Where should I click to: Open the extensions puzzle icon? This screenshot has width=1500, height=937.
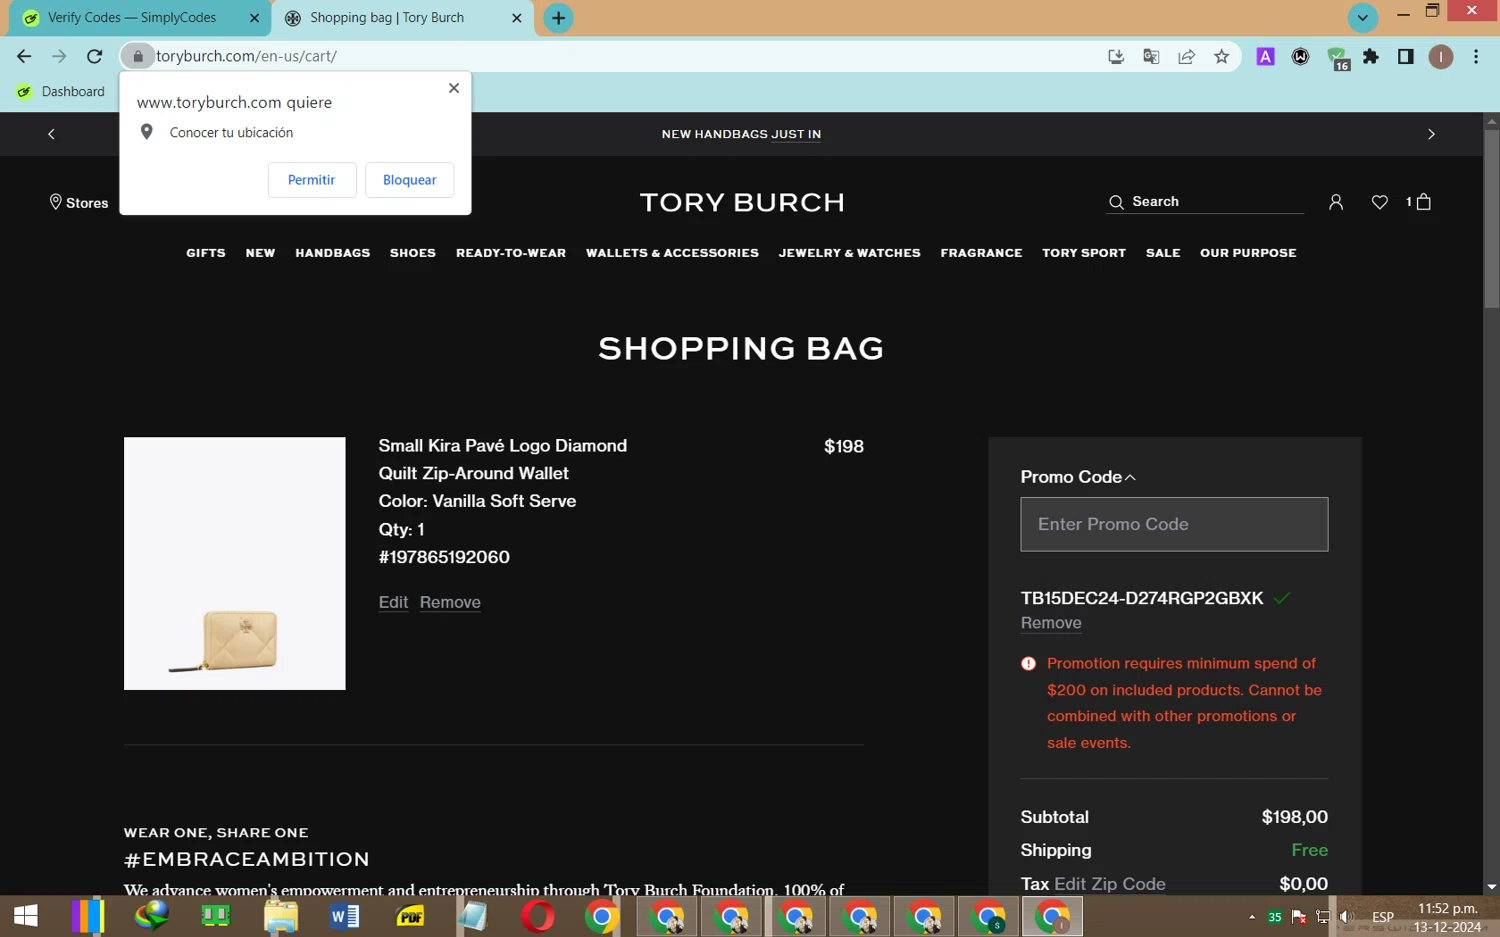click(x=1371, y=56)
